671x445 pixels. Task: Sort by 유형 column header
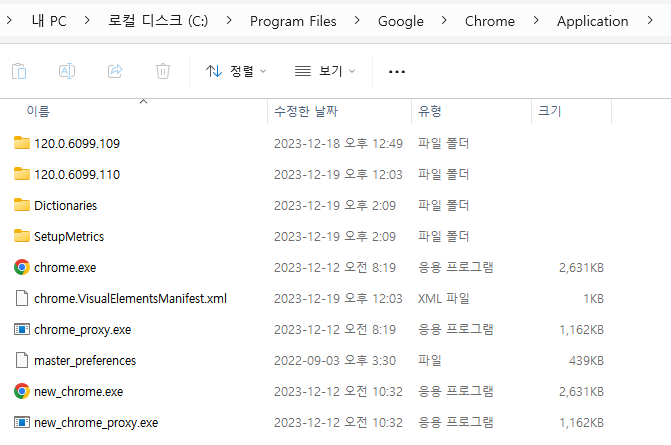click(430, 111)
